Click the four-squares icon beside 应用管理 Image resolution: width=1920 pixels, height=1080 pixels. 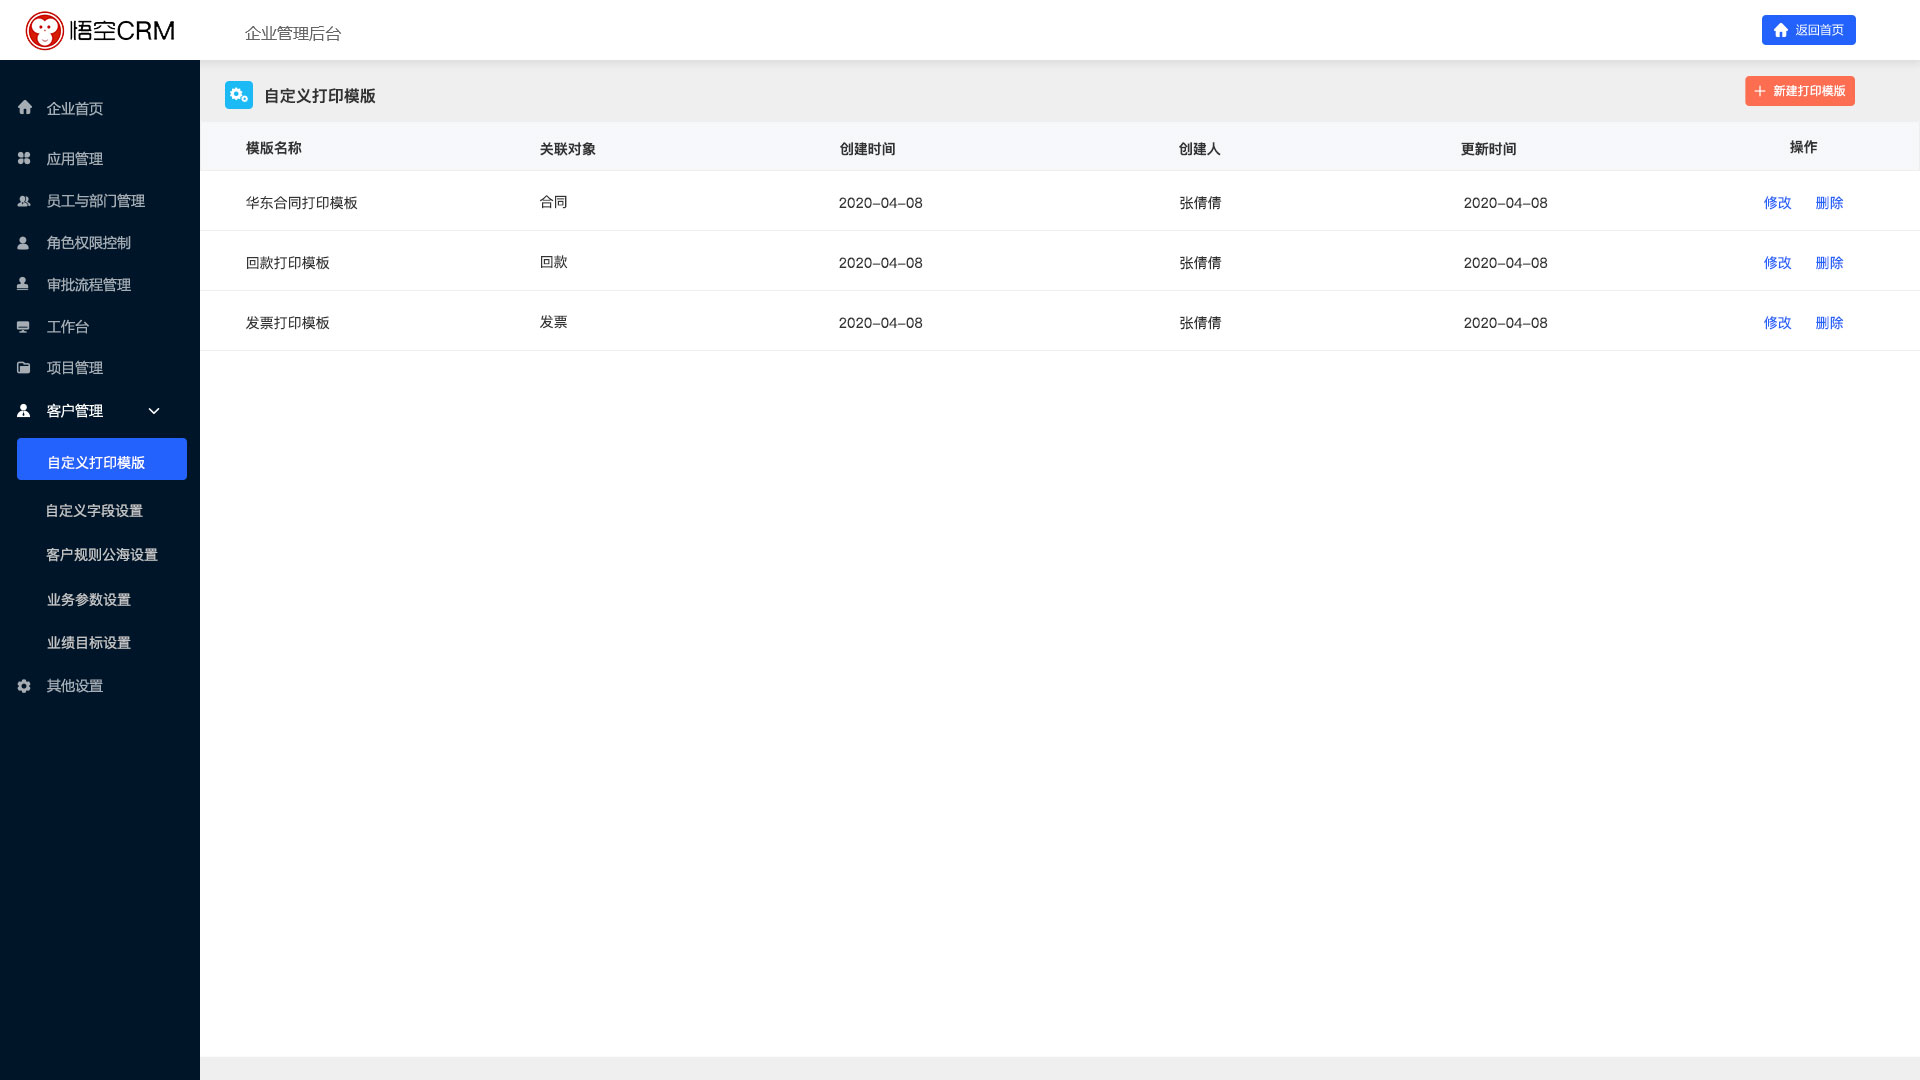(24, 158)
